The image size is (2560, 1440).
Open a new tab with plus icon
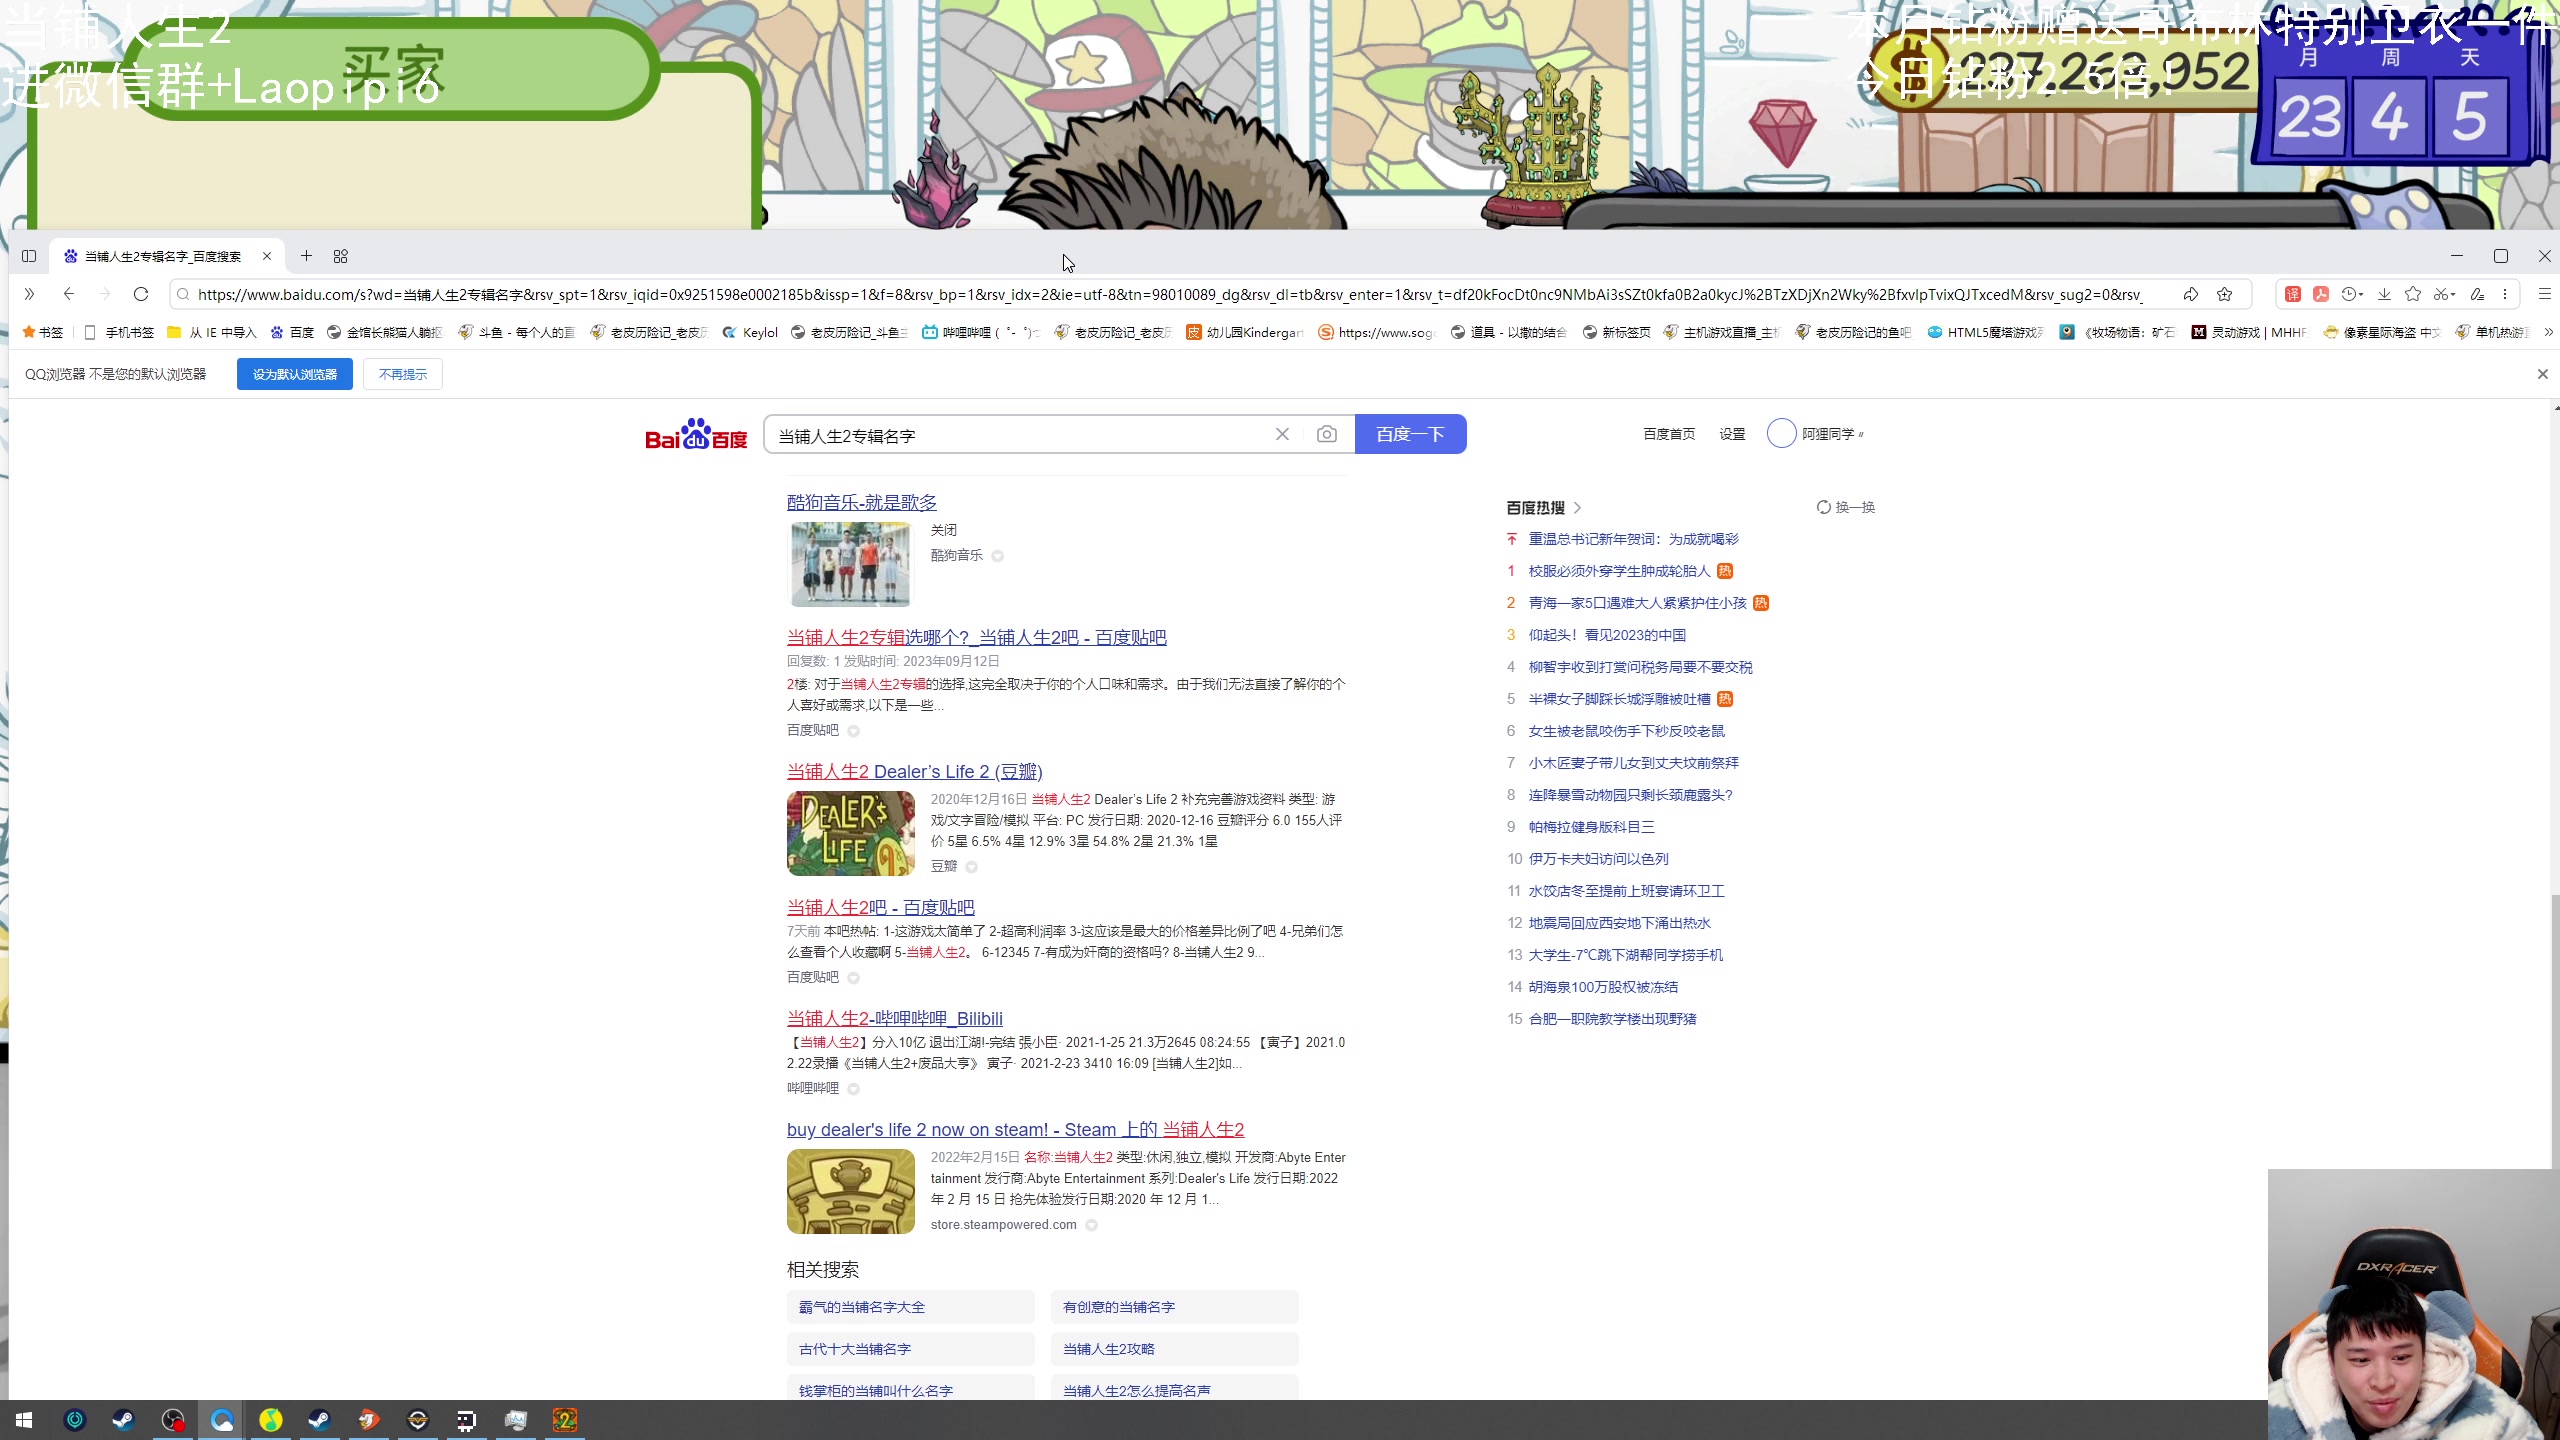pos(306,256)
